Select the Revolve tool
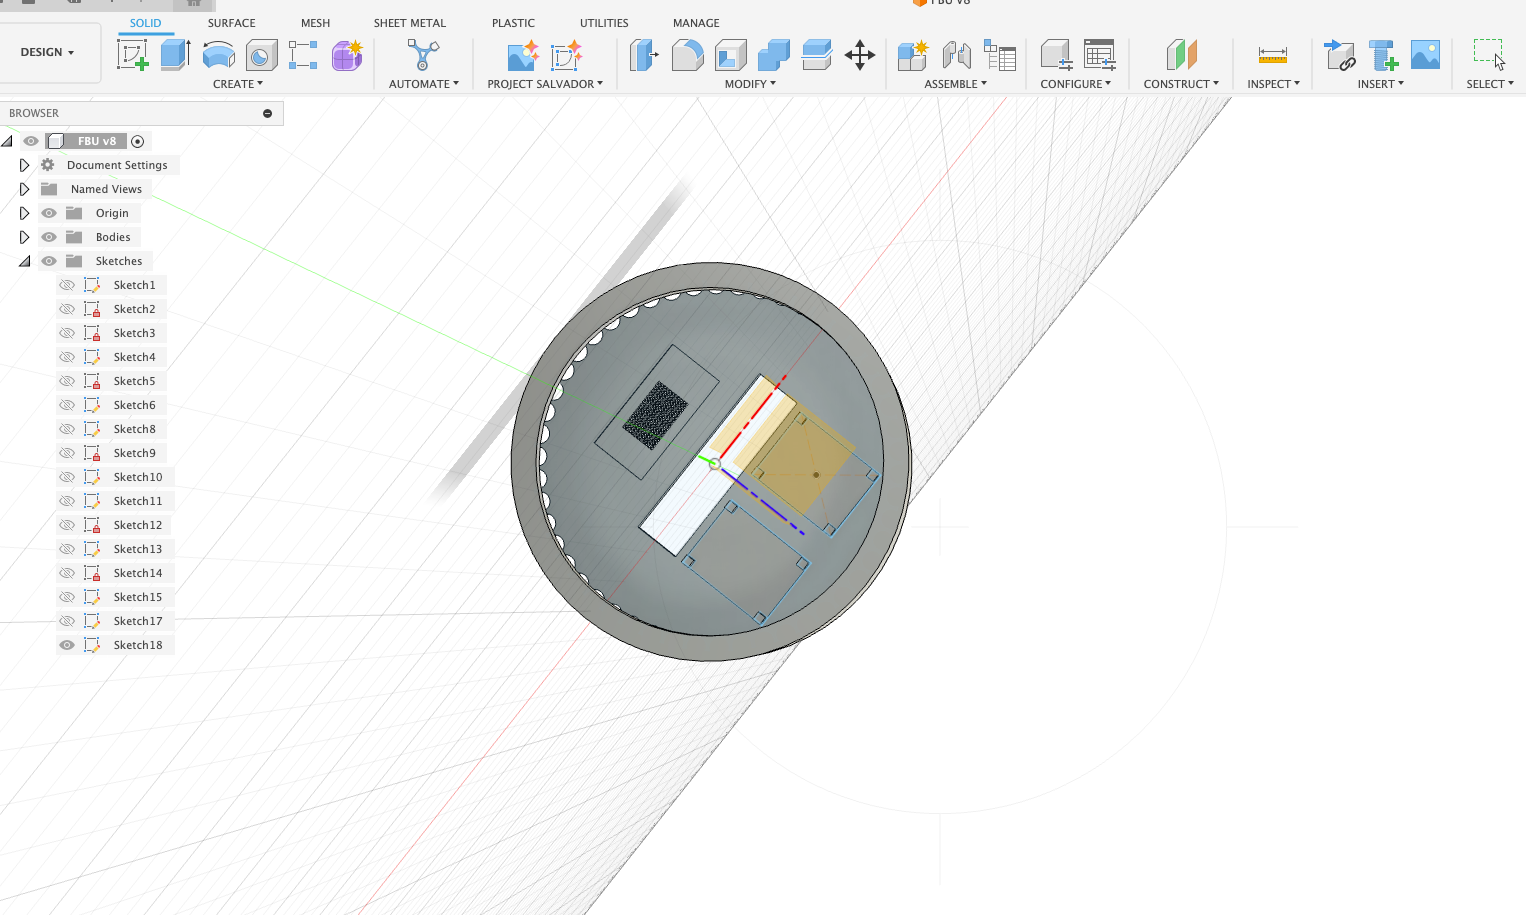Screen dimensions: 1526x915 pyautogui.click(x=219, y=55)
